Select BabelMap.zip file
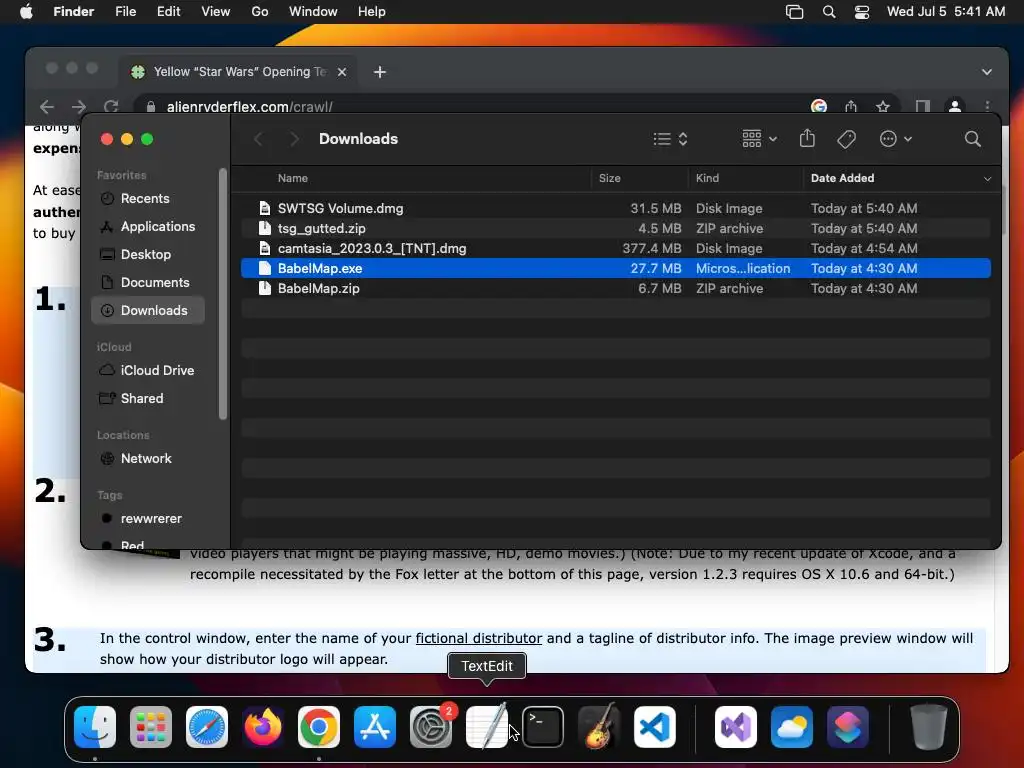 point(616,288)
